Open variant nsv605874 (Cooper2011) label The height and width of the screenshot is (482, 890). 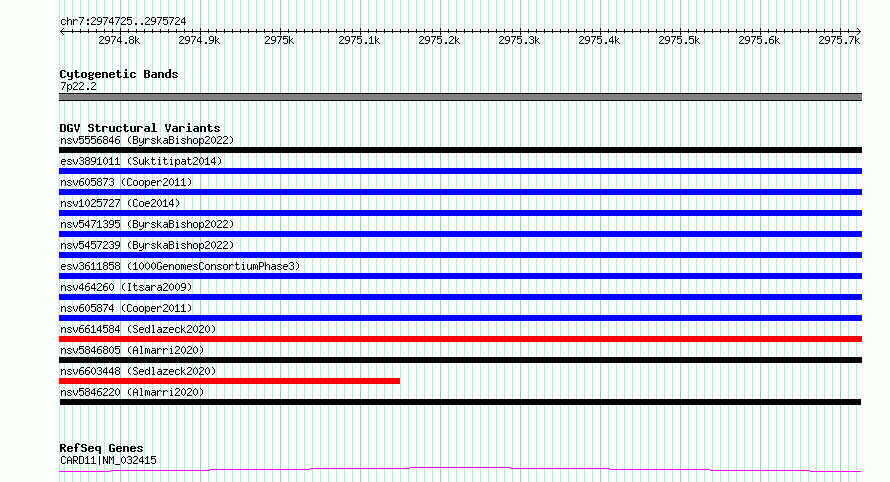126,308
